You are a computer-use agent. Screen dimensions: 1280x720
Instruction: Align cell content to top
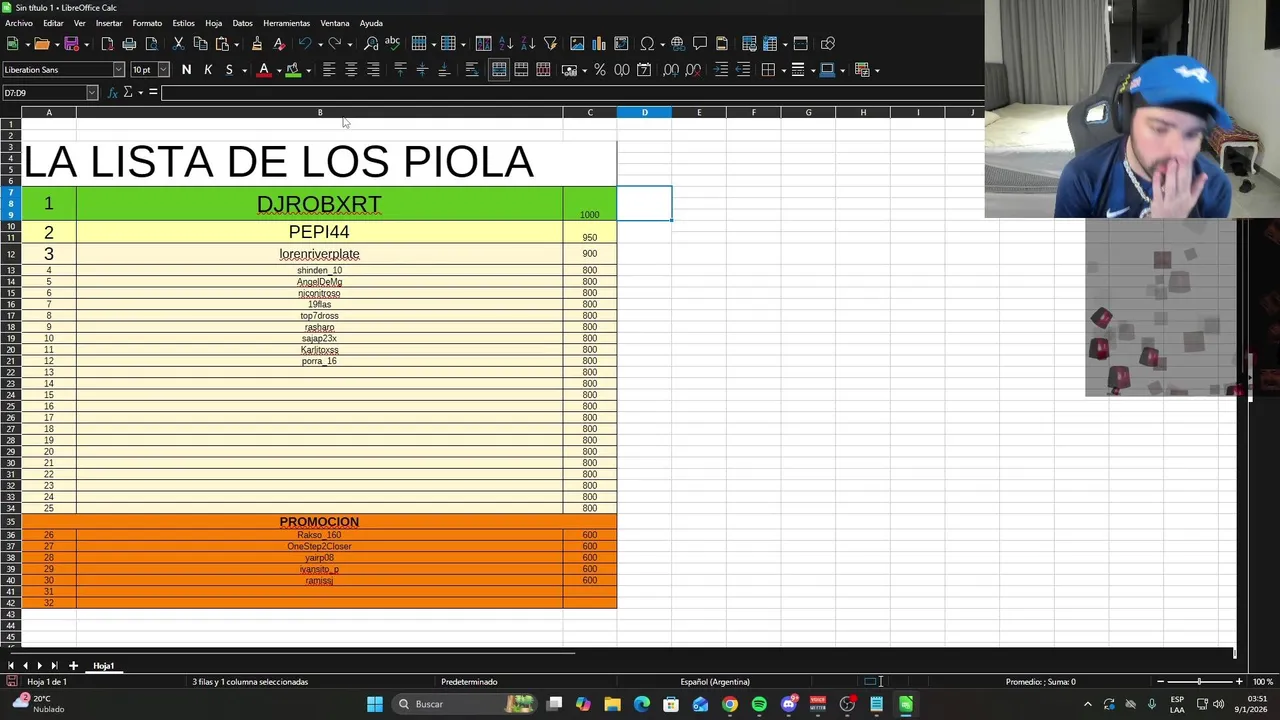(x=400, y=70)
